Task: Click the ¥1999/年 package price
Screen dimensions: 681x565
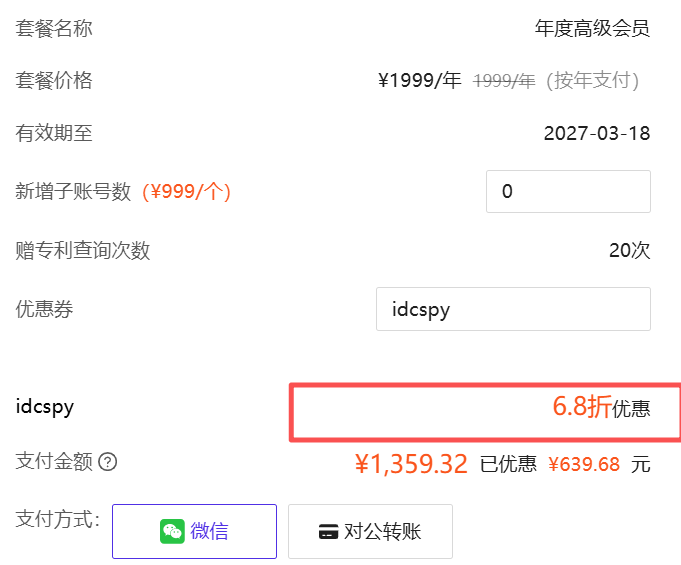Action: [x=420, y=81]
